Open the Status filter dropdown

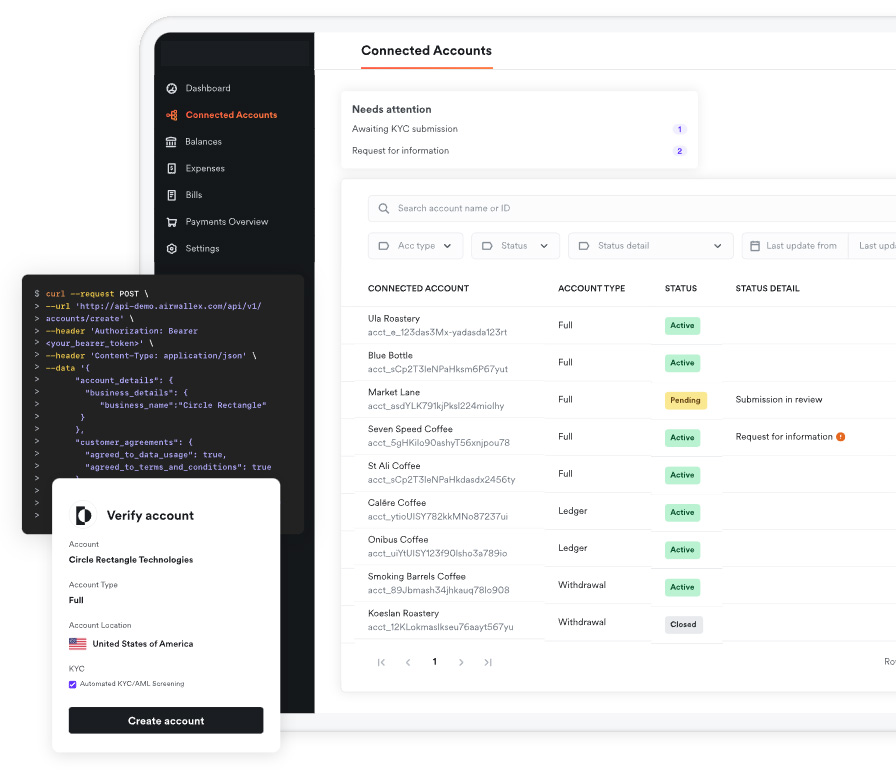coord(515,246)
